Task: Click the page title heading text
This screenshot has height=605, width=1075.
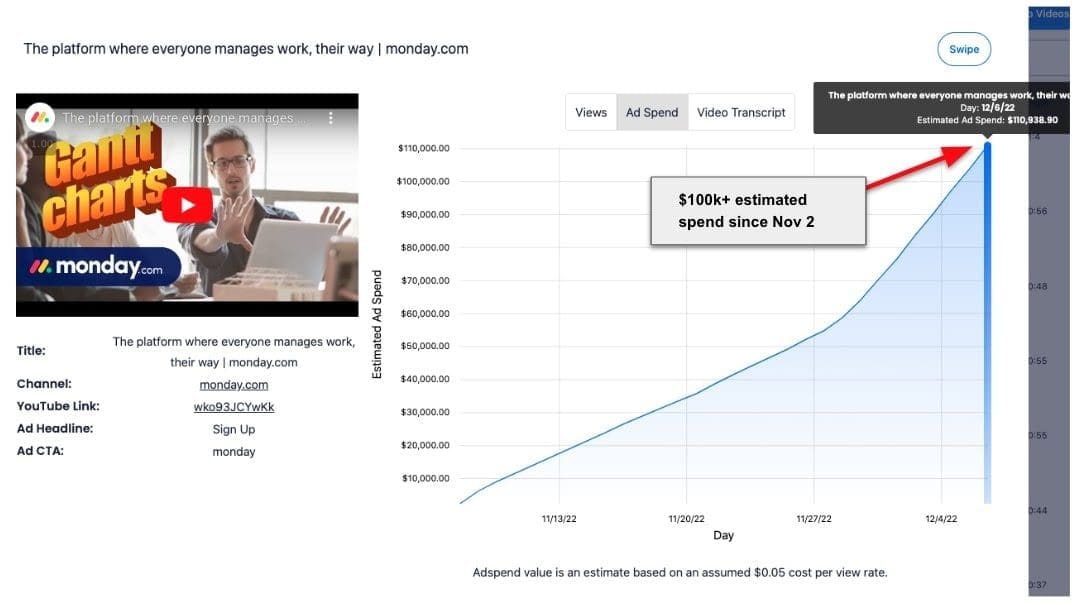Action: click(x=246, y=49)
